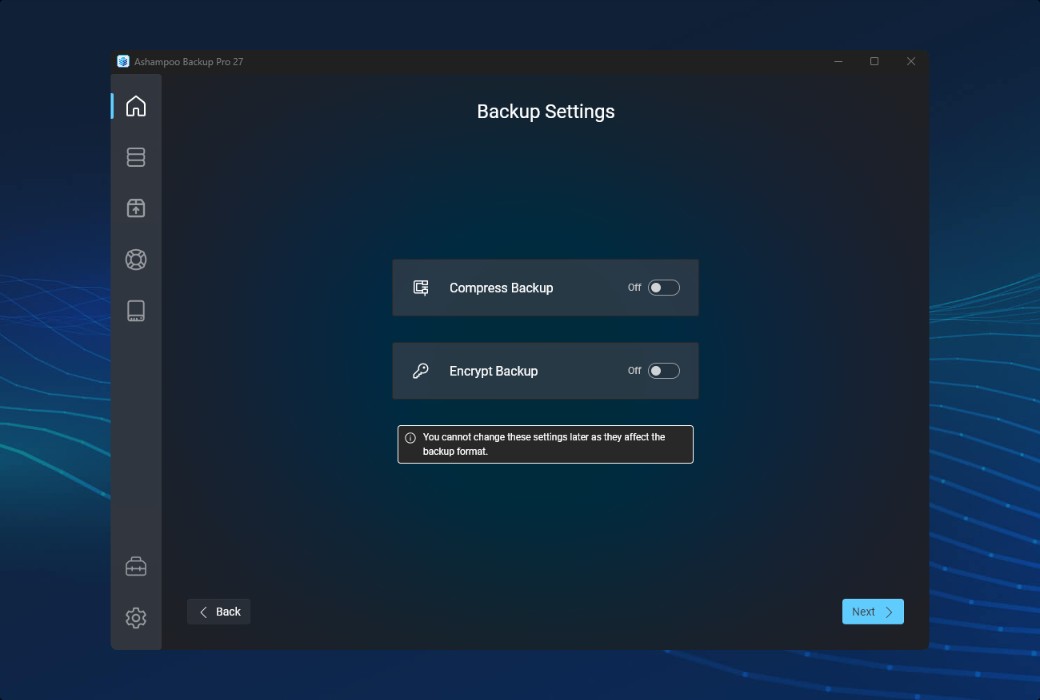
Task: Open the backup plans disk-stack icon in sidebar
Action: tap(136, 157)
